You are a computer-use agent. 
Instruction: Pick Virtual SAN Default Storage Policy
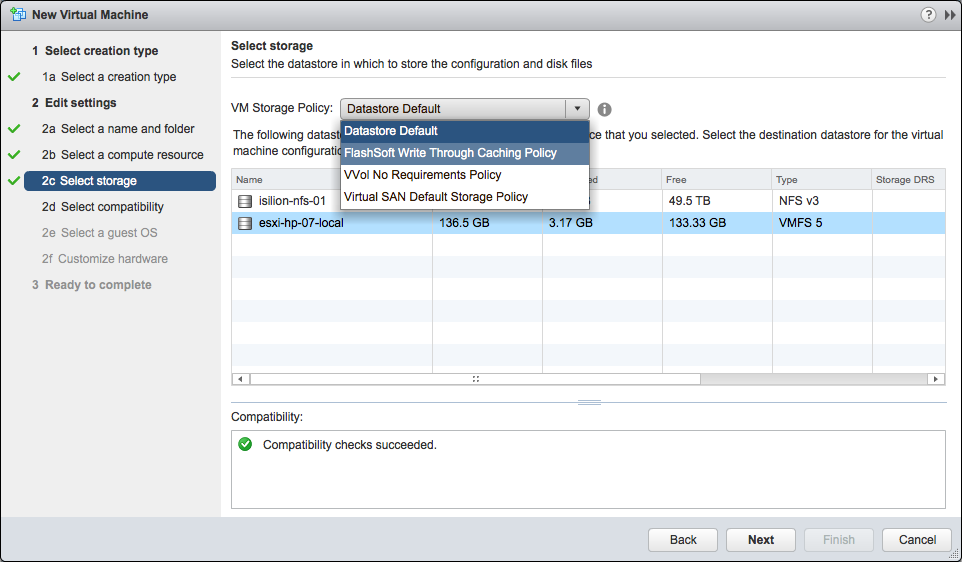pos(435,197)
